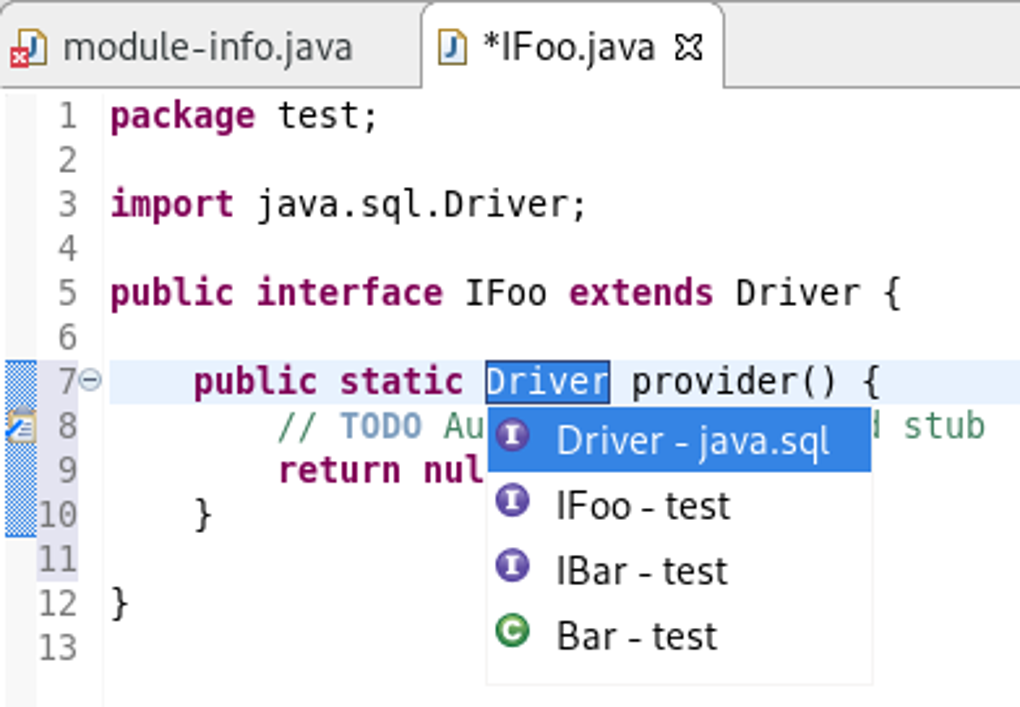Click the interface icon beside IBar proposal
1020x707 pixels.
(x=513, y=567)
